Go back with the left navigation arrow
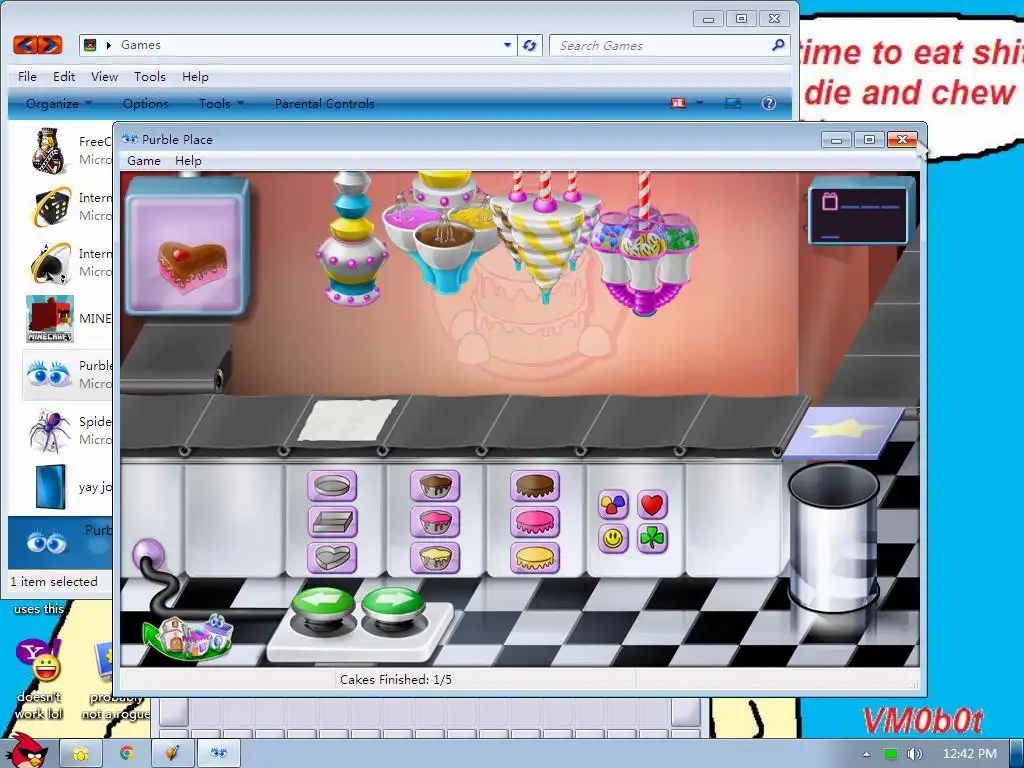 click(x=25, y=45)
